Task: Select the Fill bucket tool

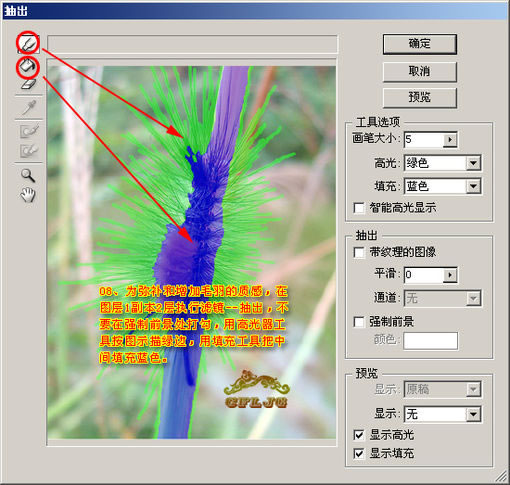Action: (x=28, y=66)
